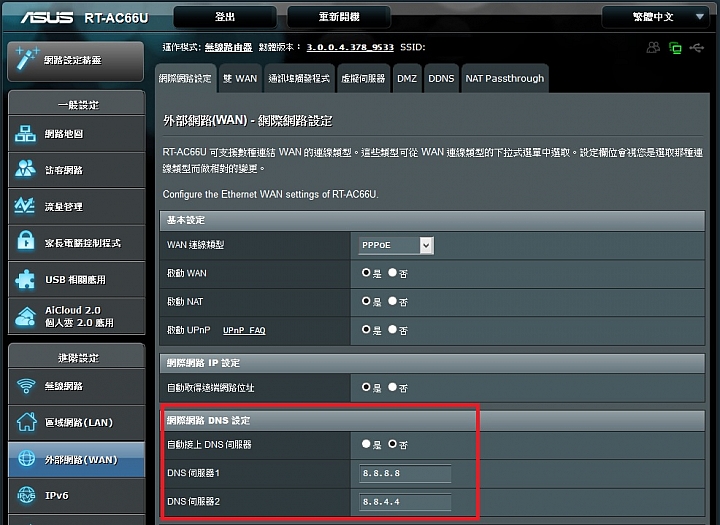Click the Logout (登出) button
720x525 pixels.
225,17
